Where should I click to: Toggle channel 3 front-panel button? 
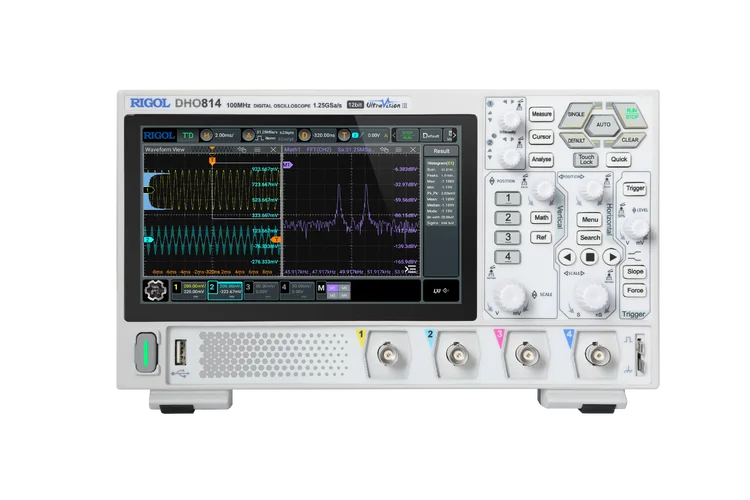508,237
